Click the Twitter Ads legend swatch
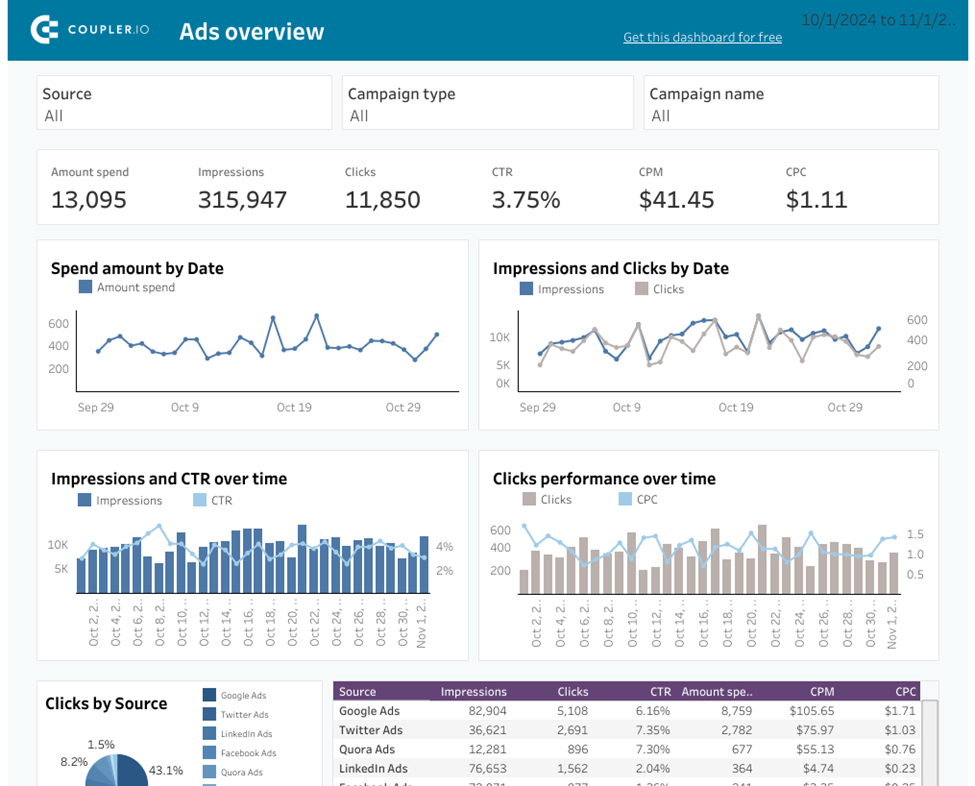The width and height of the screenshot is (975, 786). tap(210, 714)
